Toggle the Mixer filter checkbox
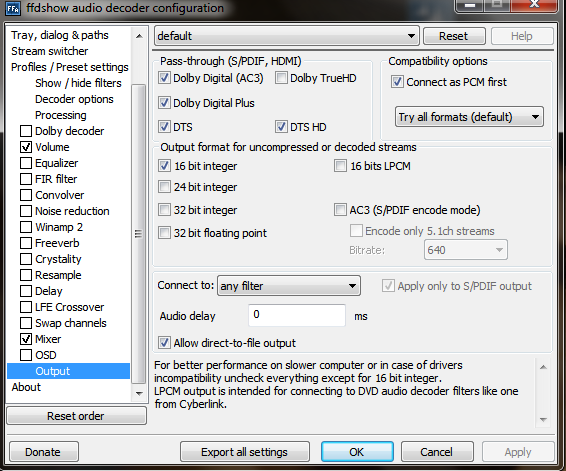566x471 pixels. [26, 339]
